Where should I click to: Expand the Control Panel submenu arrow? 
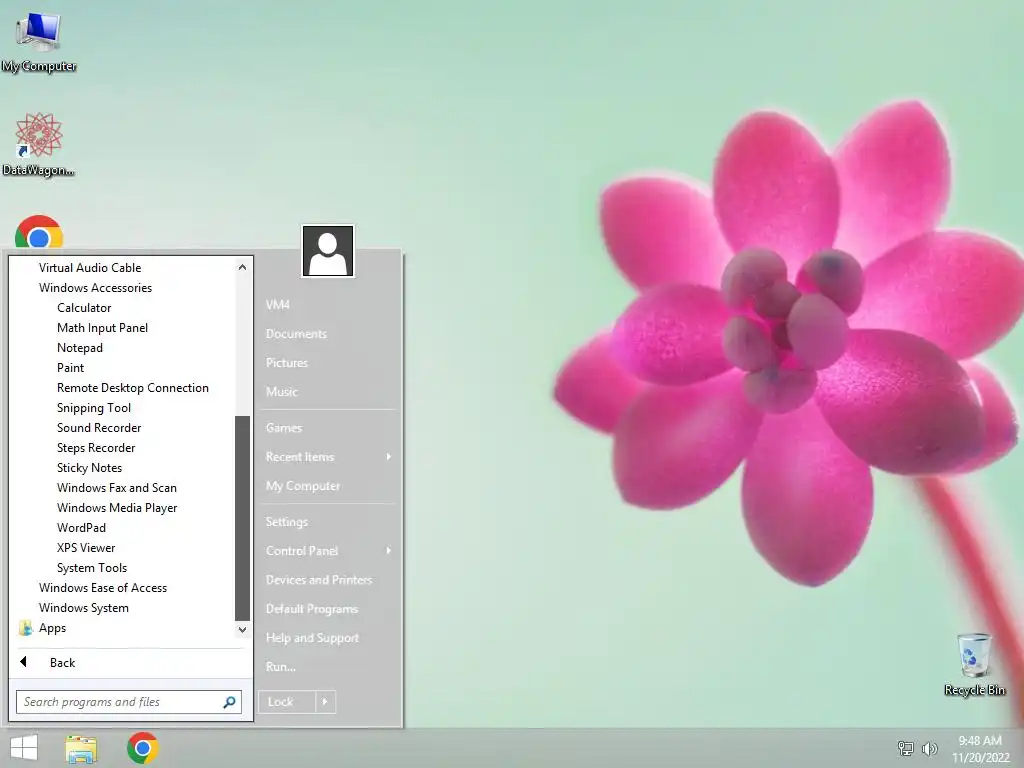[389, 551]
